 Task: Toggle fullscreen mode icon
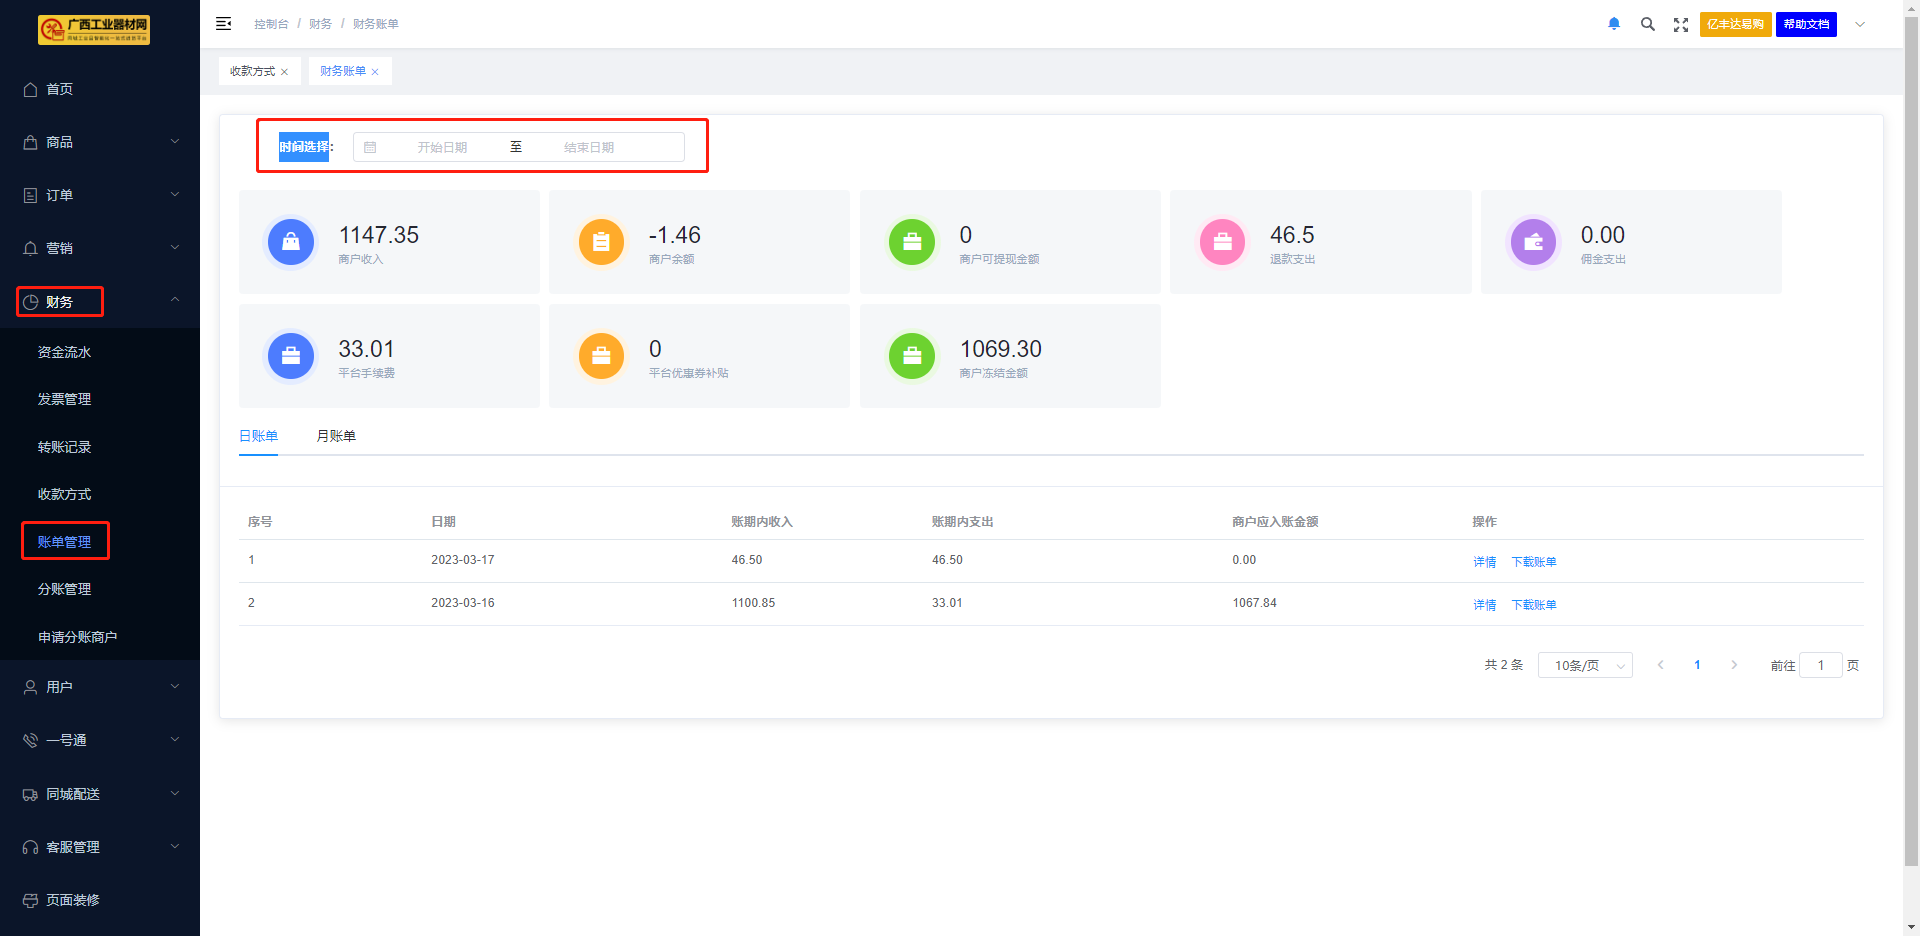1681,25
